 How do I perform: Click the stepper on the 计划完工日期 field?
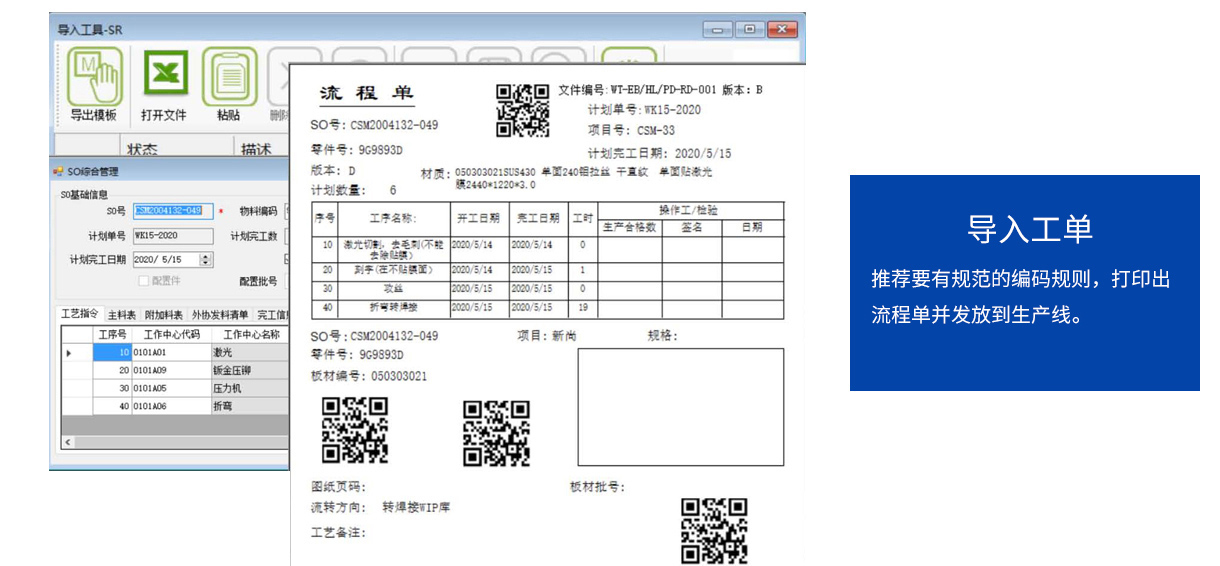pyautogui.click(x=207, y=260)
